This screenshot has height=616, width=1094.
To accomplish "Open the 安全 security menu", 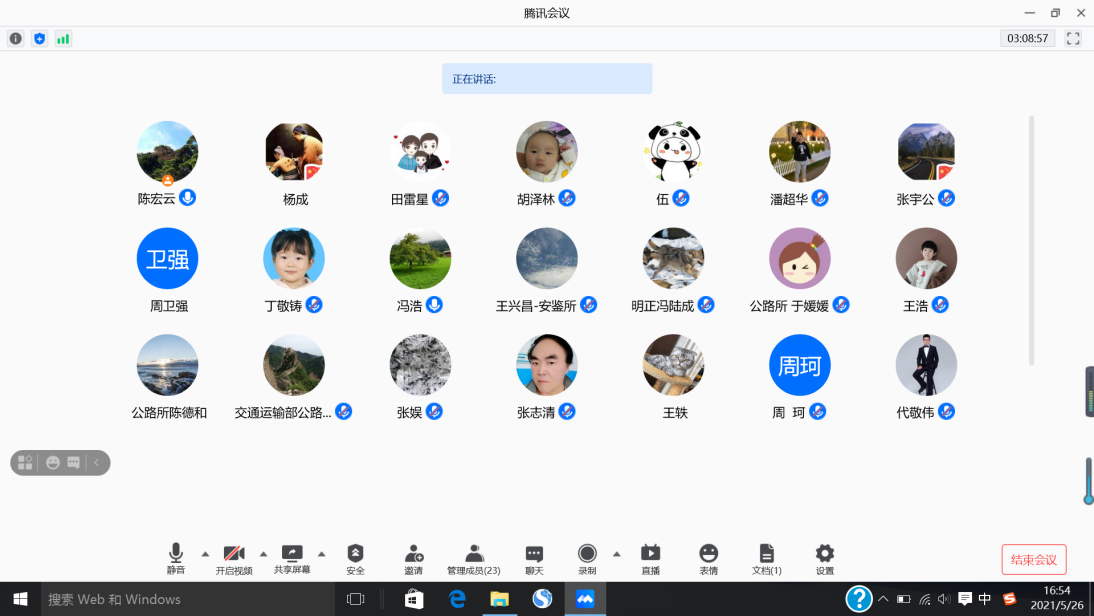I will click(355, 559).
